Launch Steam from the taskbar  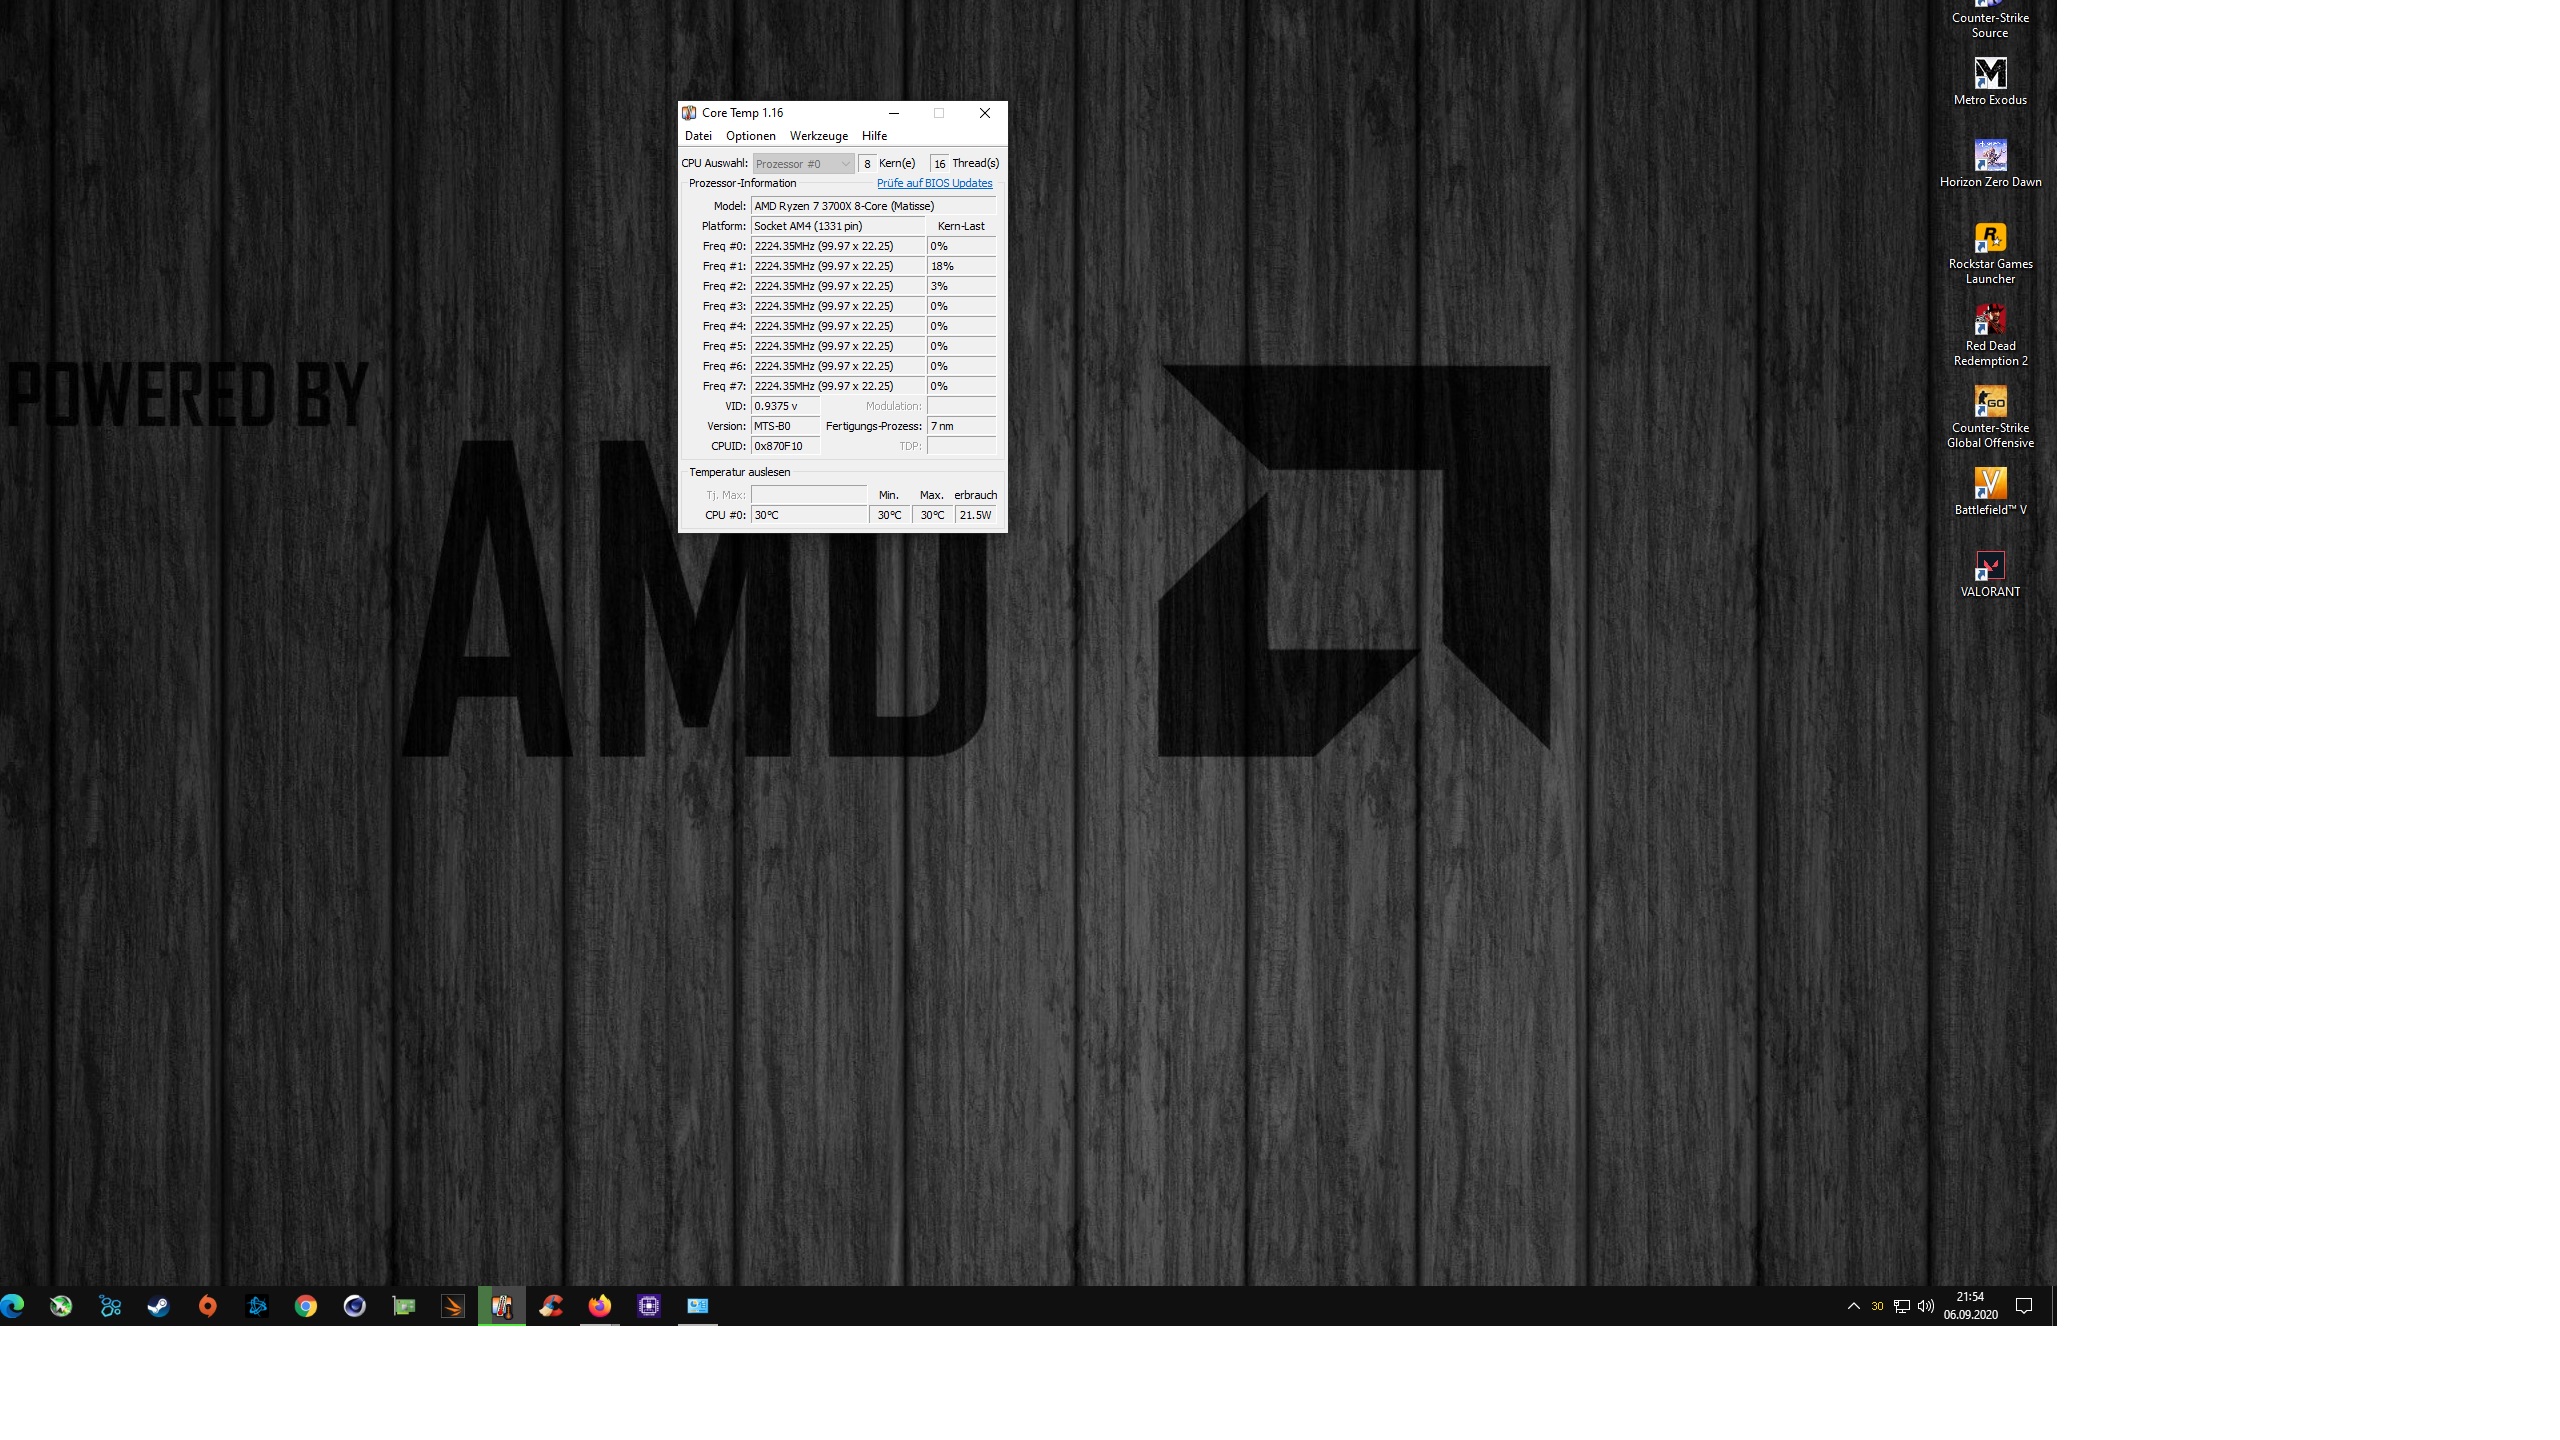(x=159, y=1306)
